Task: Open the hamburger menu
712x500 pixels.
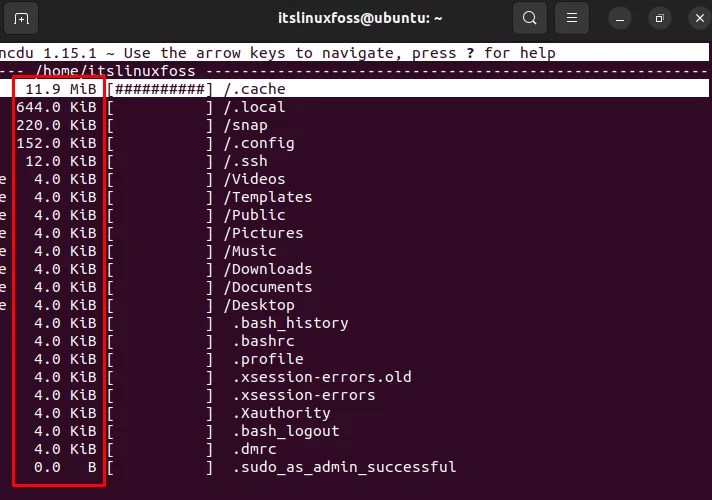Action: 572,18
